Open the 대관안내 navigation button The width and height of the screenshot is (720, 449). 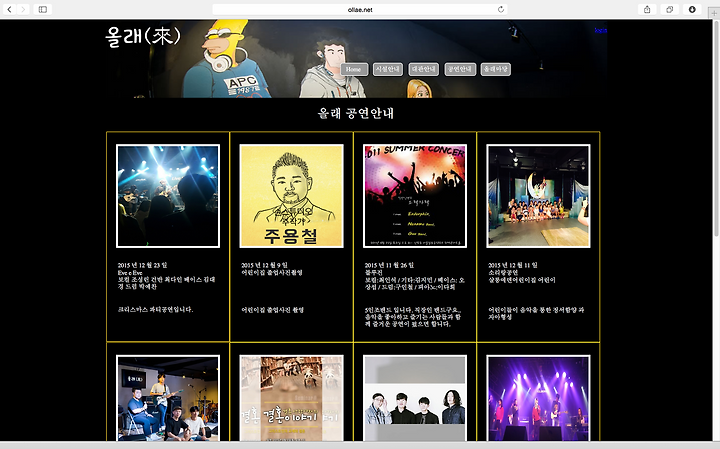coord(423,69)
